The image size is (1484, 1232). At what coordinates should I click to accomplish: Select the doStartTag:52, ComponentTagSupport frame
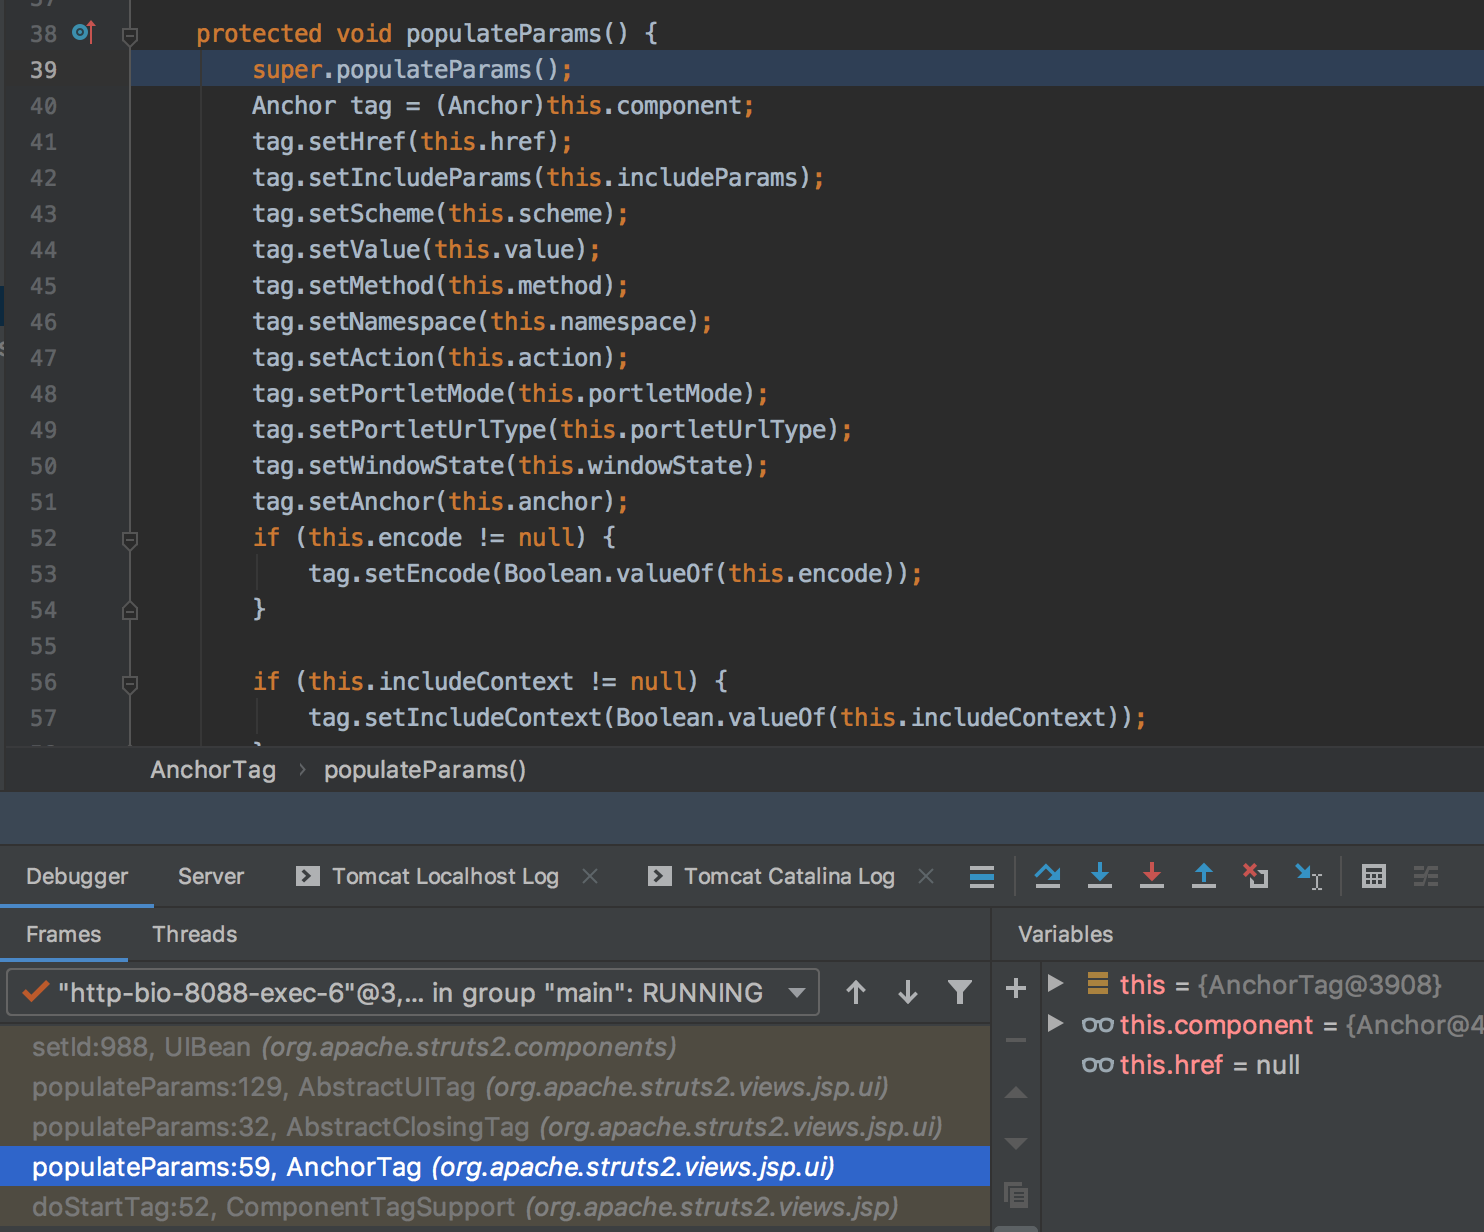tap(495, 1207)
